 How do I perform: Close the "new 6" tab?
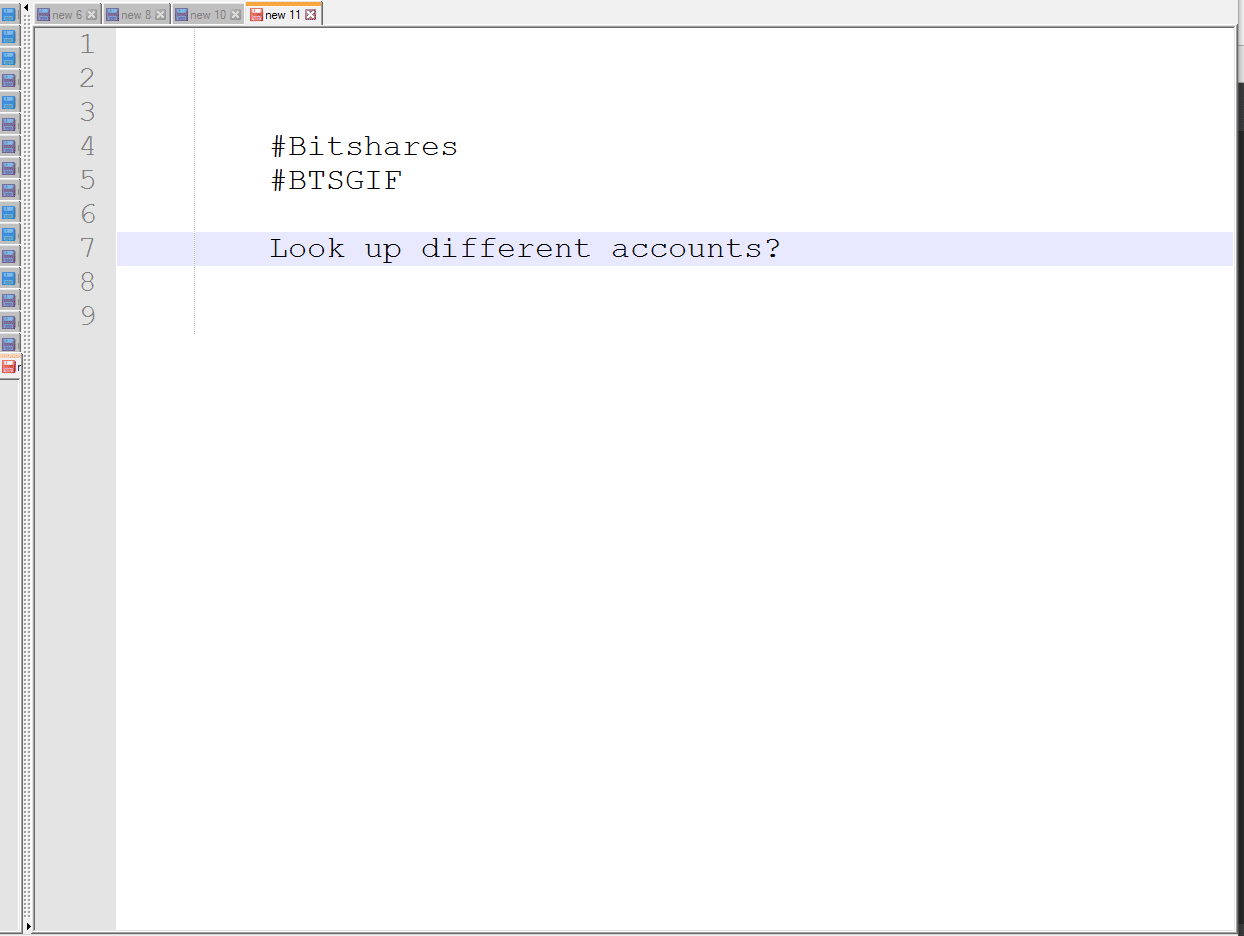tap(92, 15)
